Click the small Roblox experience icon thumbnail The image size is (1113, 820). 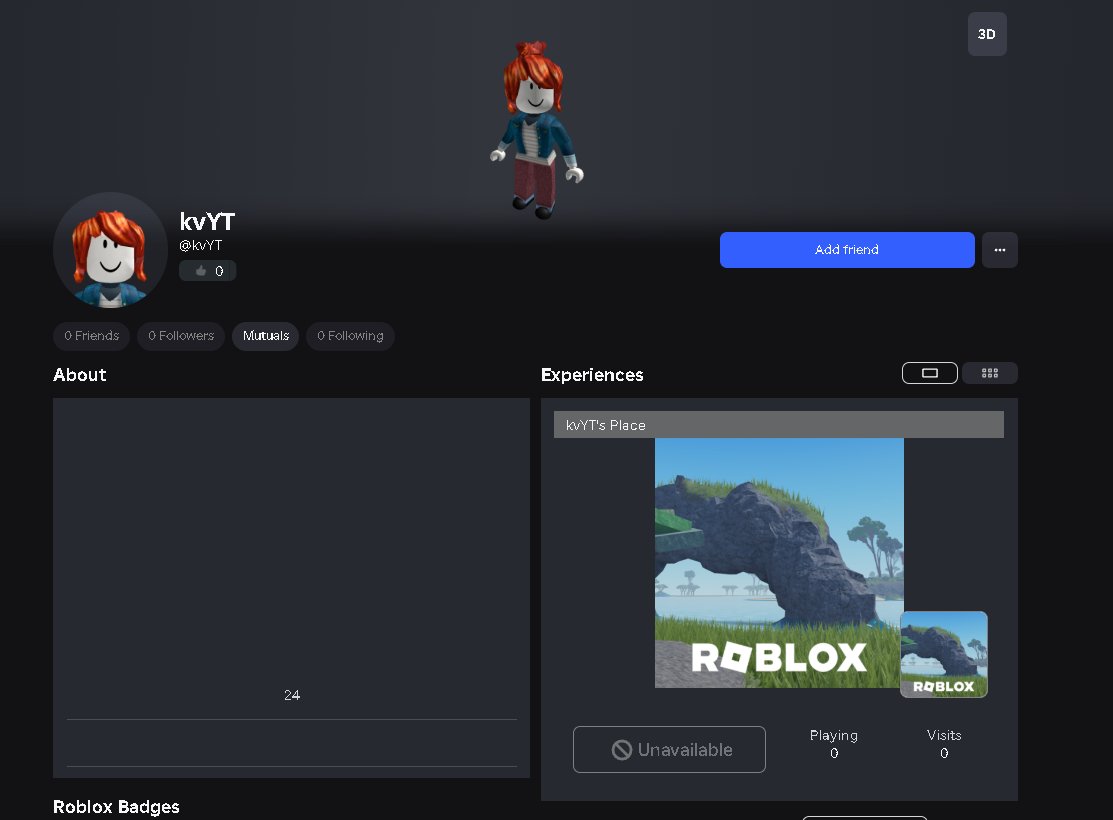943,655
